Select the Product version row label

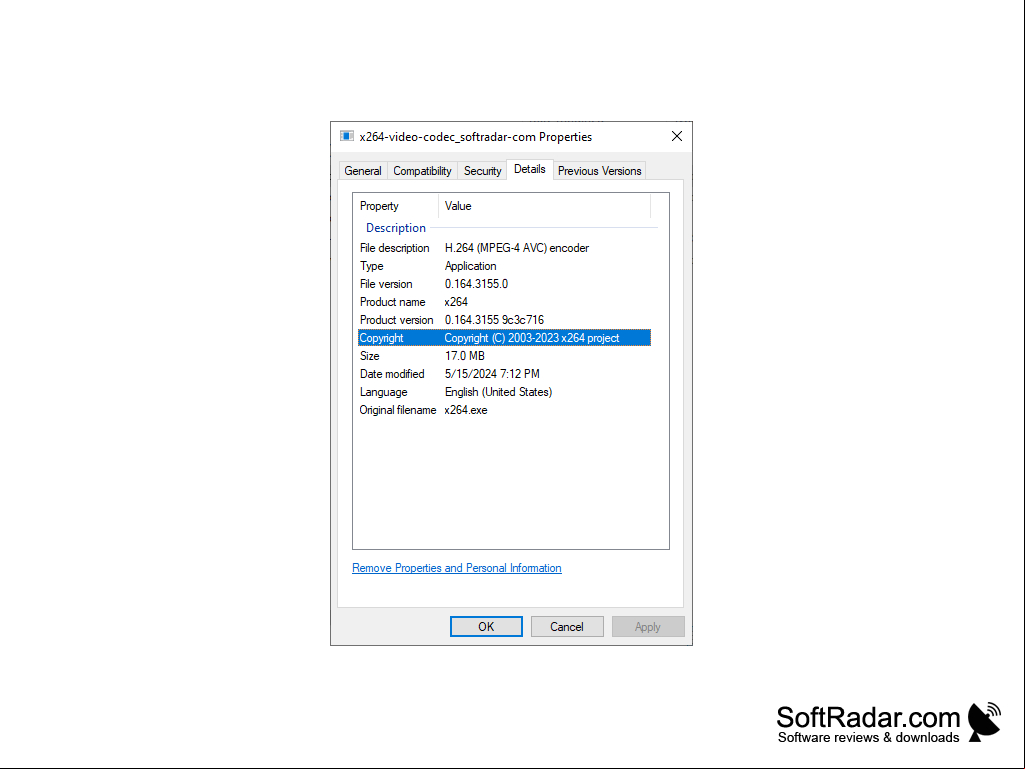(396, 320)
